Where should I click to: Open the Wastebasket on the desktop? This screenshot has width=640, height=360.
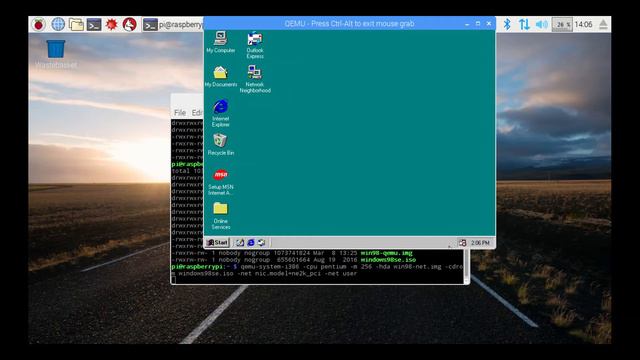56,53
